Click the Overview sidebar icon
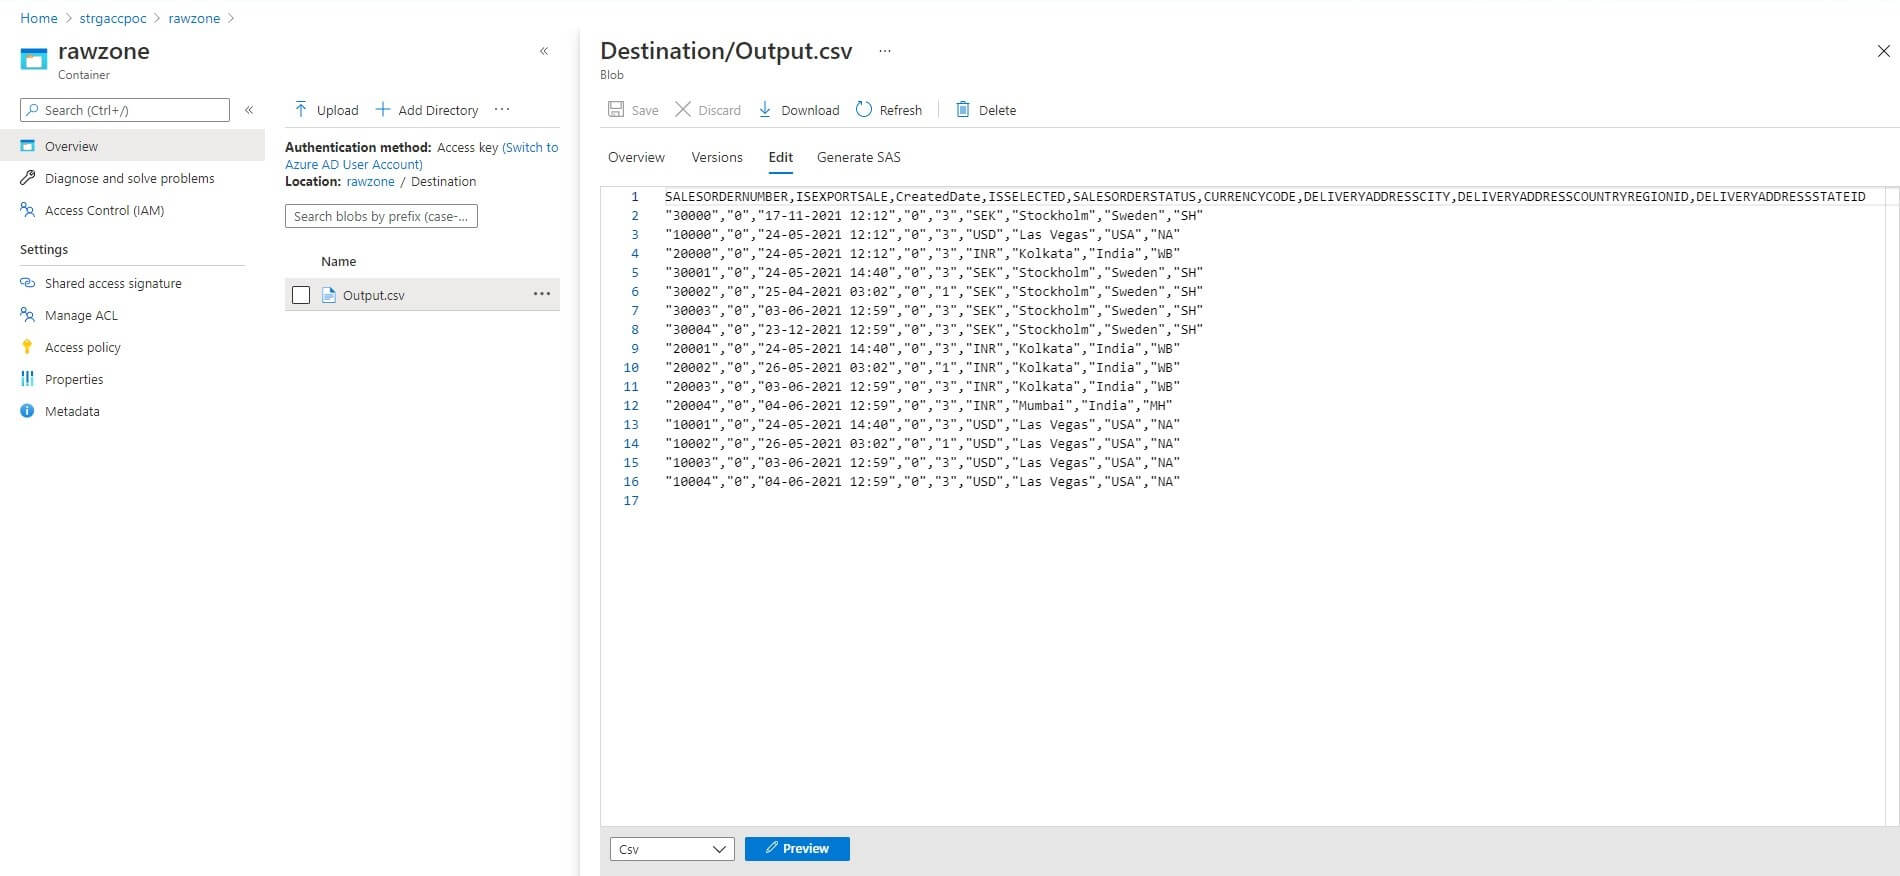The image size is (1900, 876). tap(27, 146)
